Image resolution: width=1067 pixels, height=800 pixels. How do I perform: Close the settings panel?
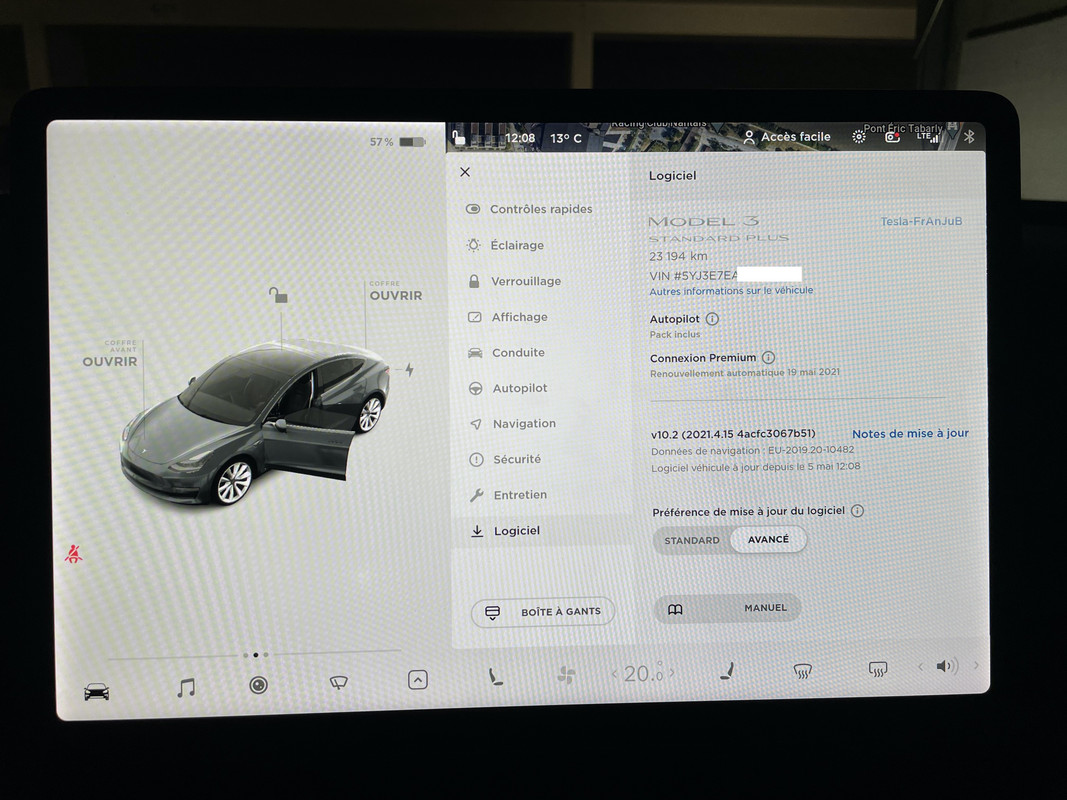(x=465, y=172)
